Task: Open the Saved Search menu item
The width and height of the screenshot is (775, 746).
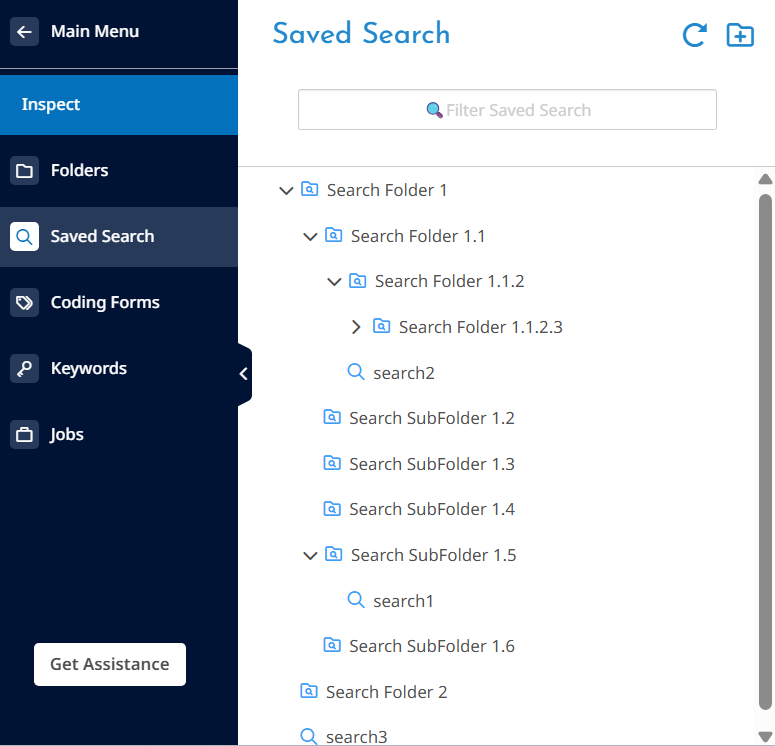Action: pyautogui.click(x=102, y=237)
